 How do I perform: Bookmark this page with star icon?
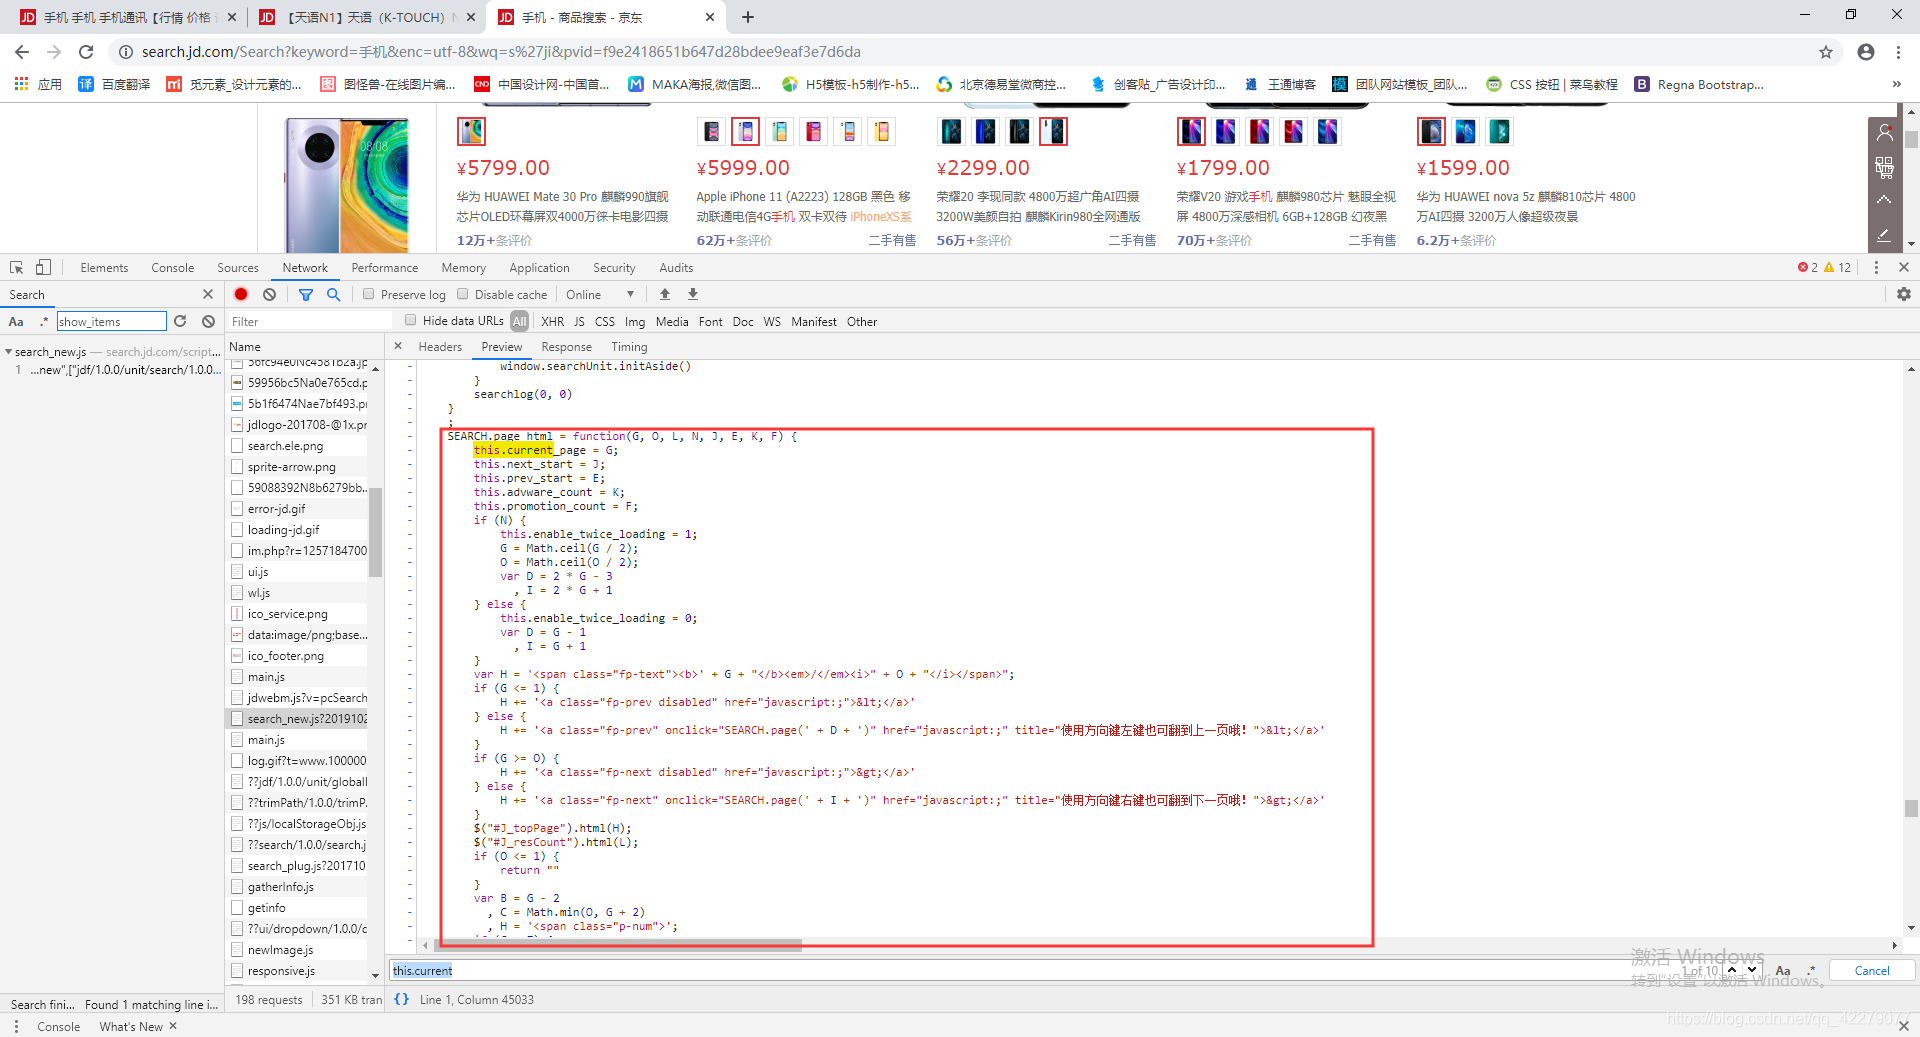1826,52
